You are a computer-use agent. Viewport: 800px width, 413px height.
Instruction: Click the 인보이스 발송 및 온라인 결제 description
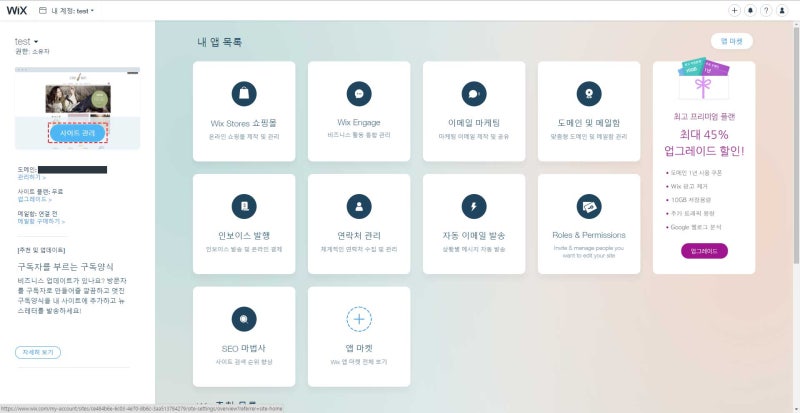244,250
